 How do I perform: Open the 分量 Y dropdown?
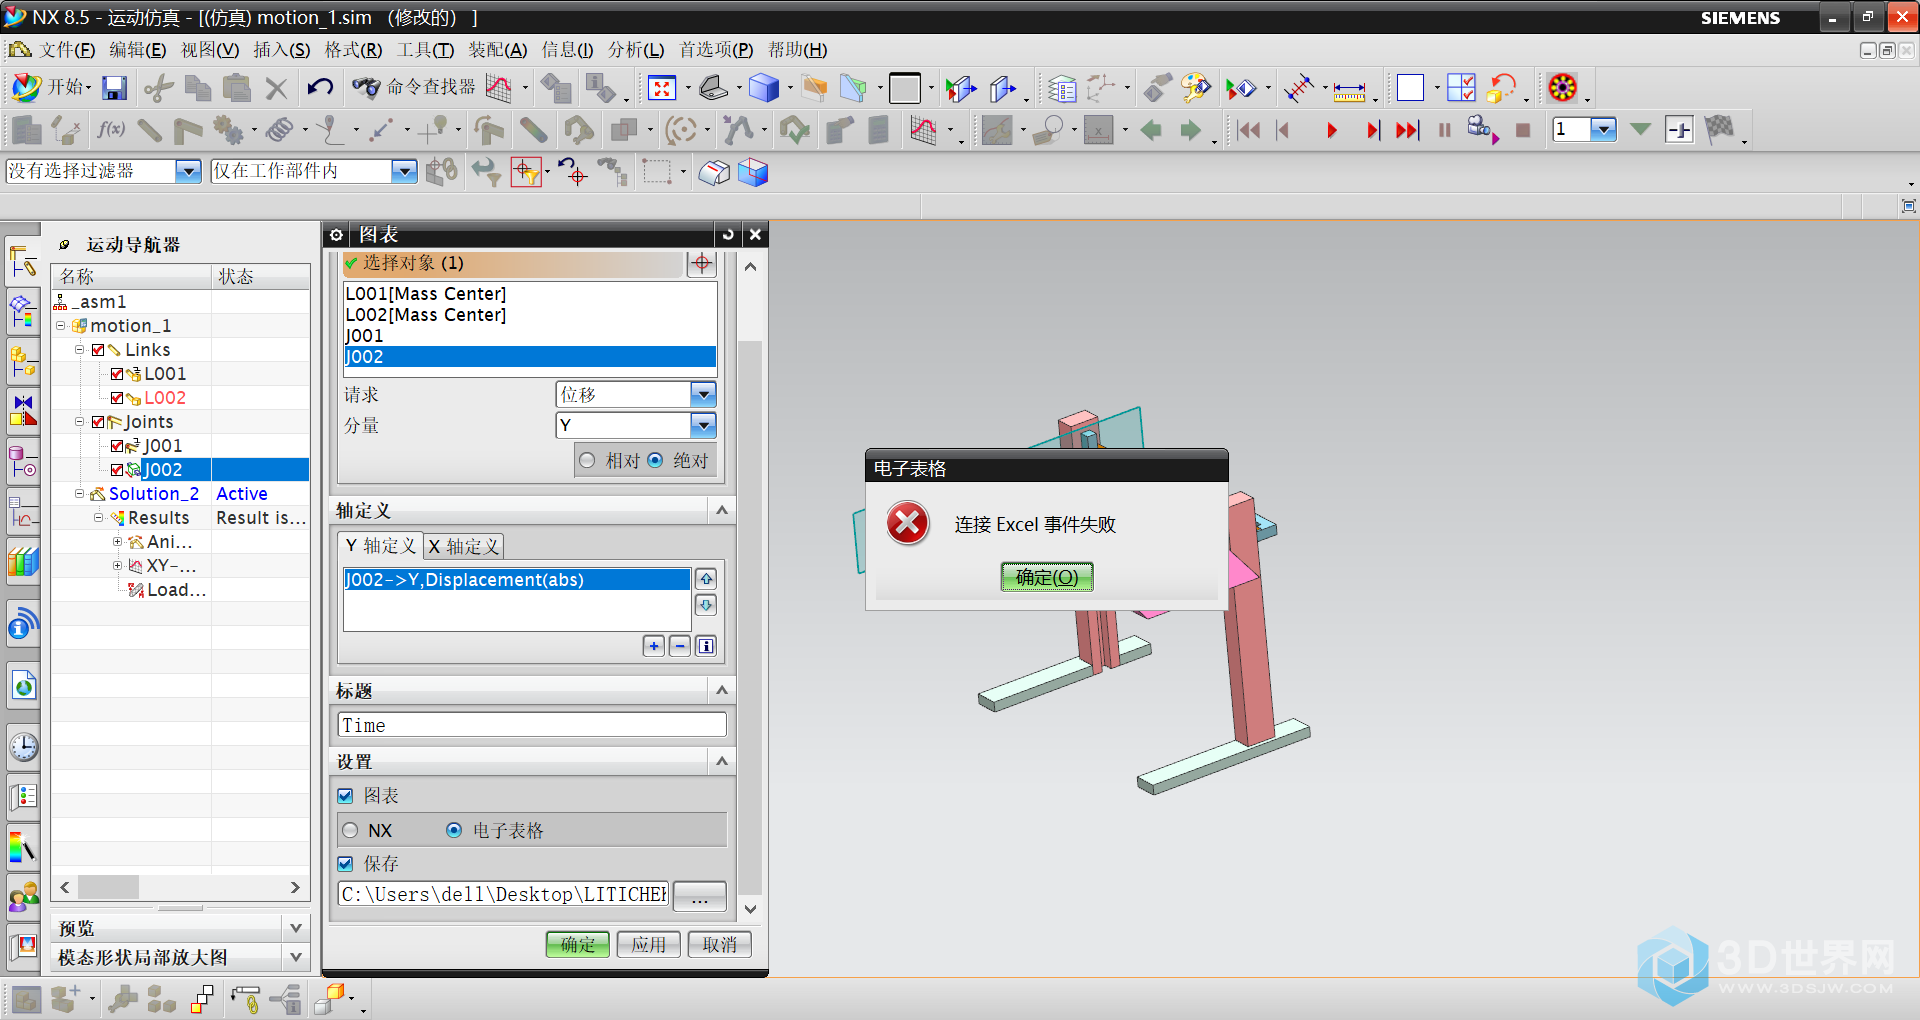(704, 426)
